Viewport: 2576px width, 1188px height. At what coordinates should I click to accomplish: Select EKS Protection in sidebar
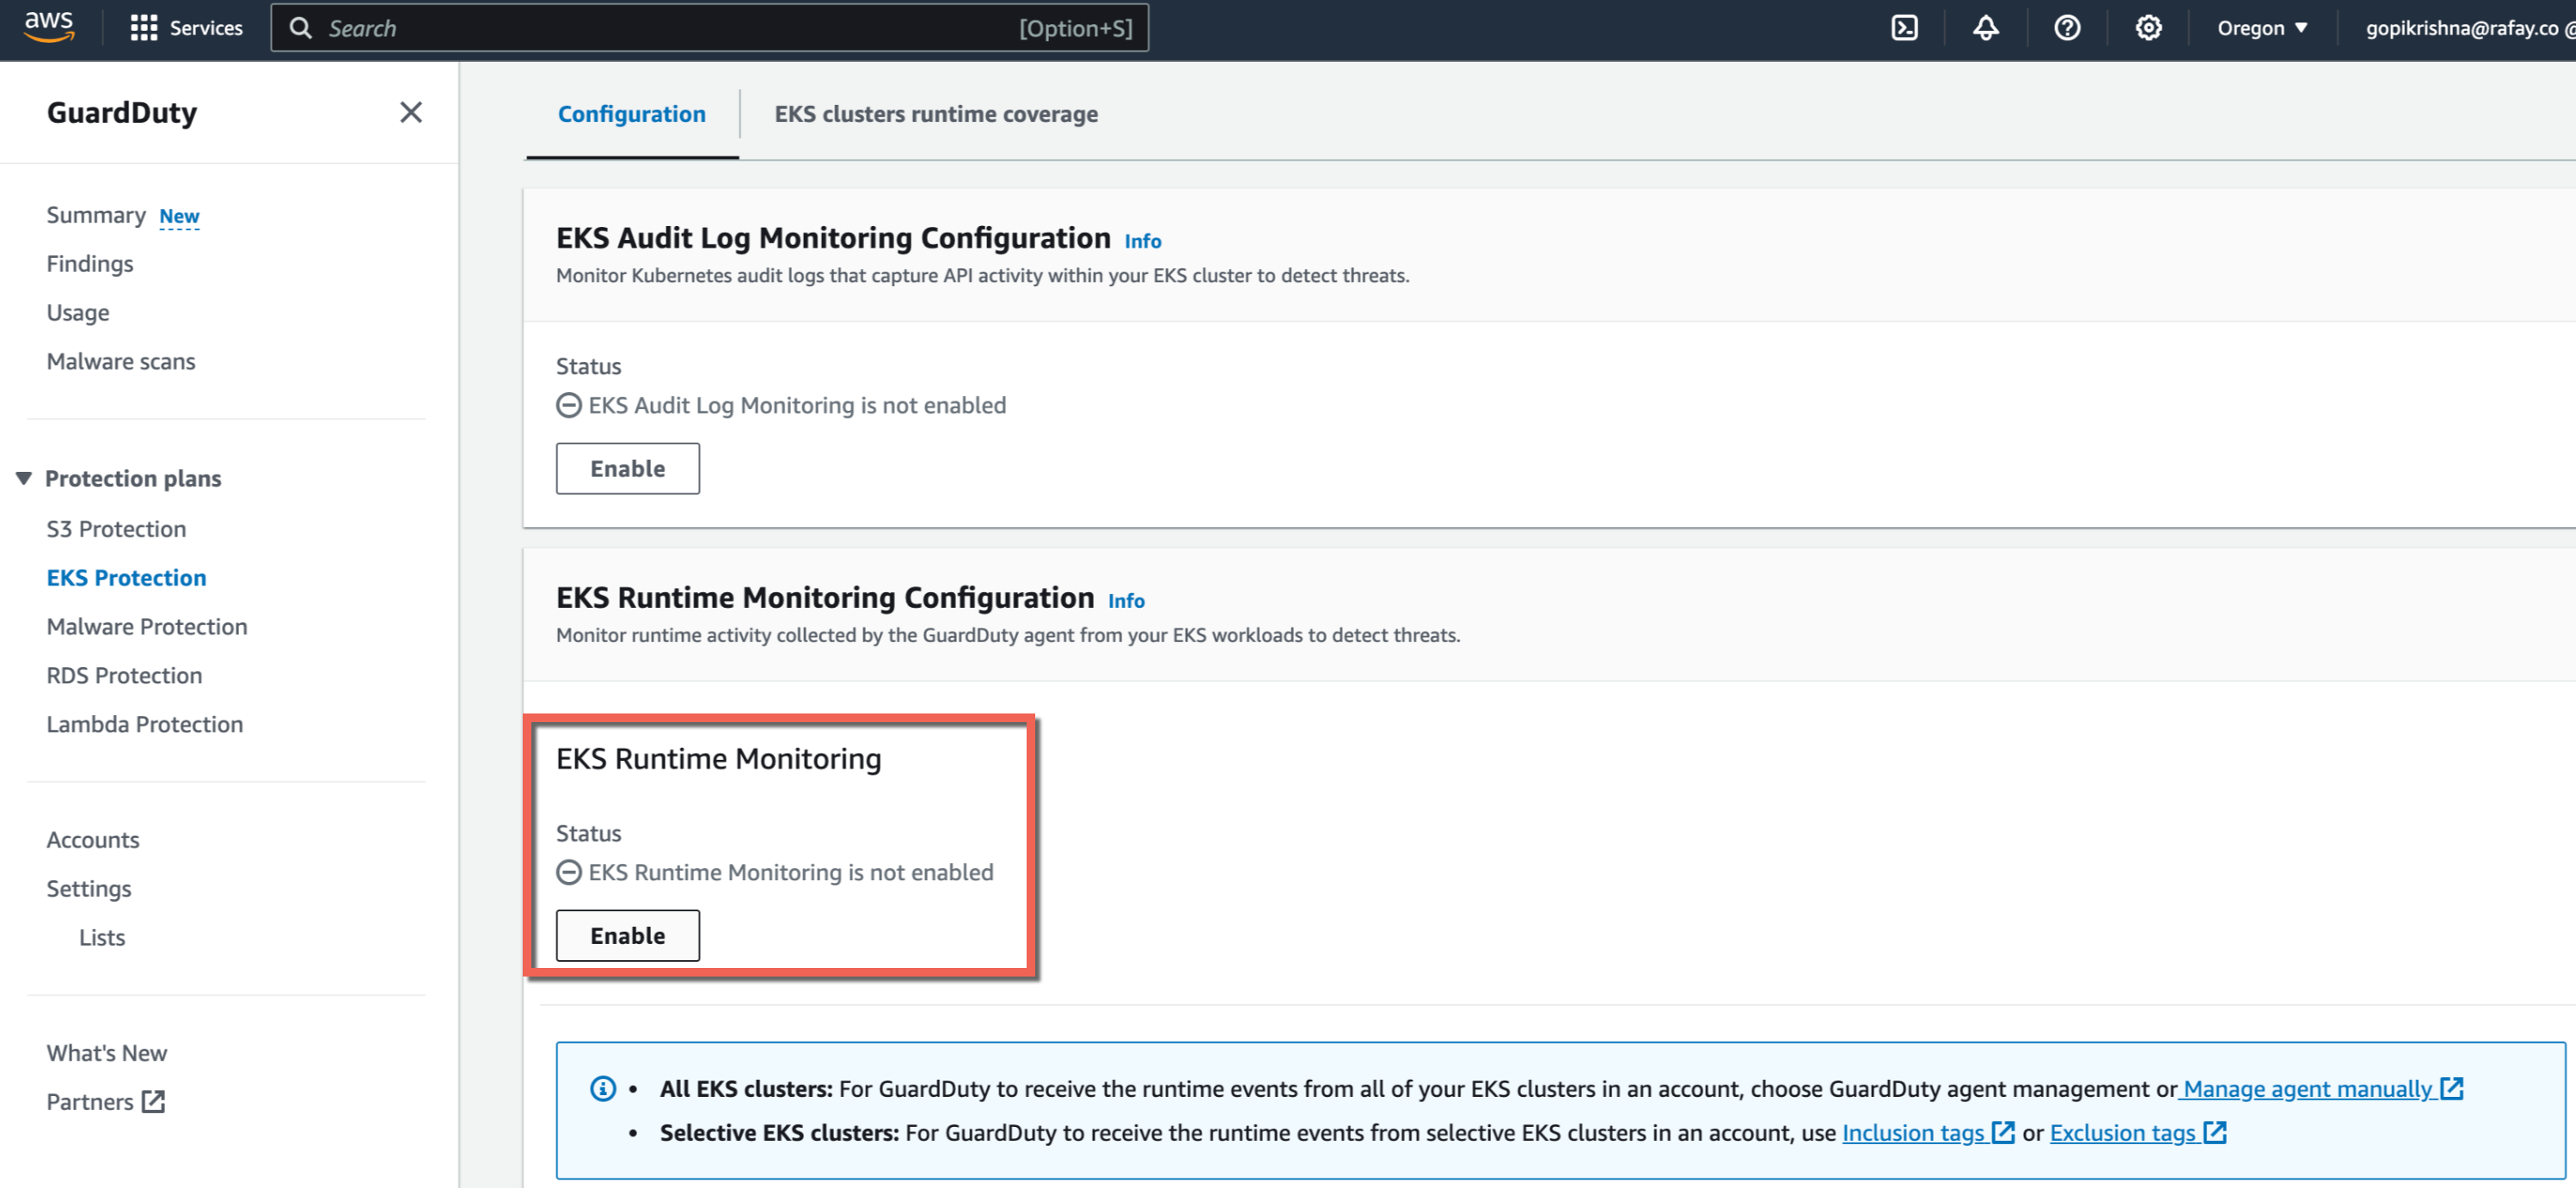tap(126, 578)
